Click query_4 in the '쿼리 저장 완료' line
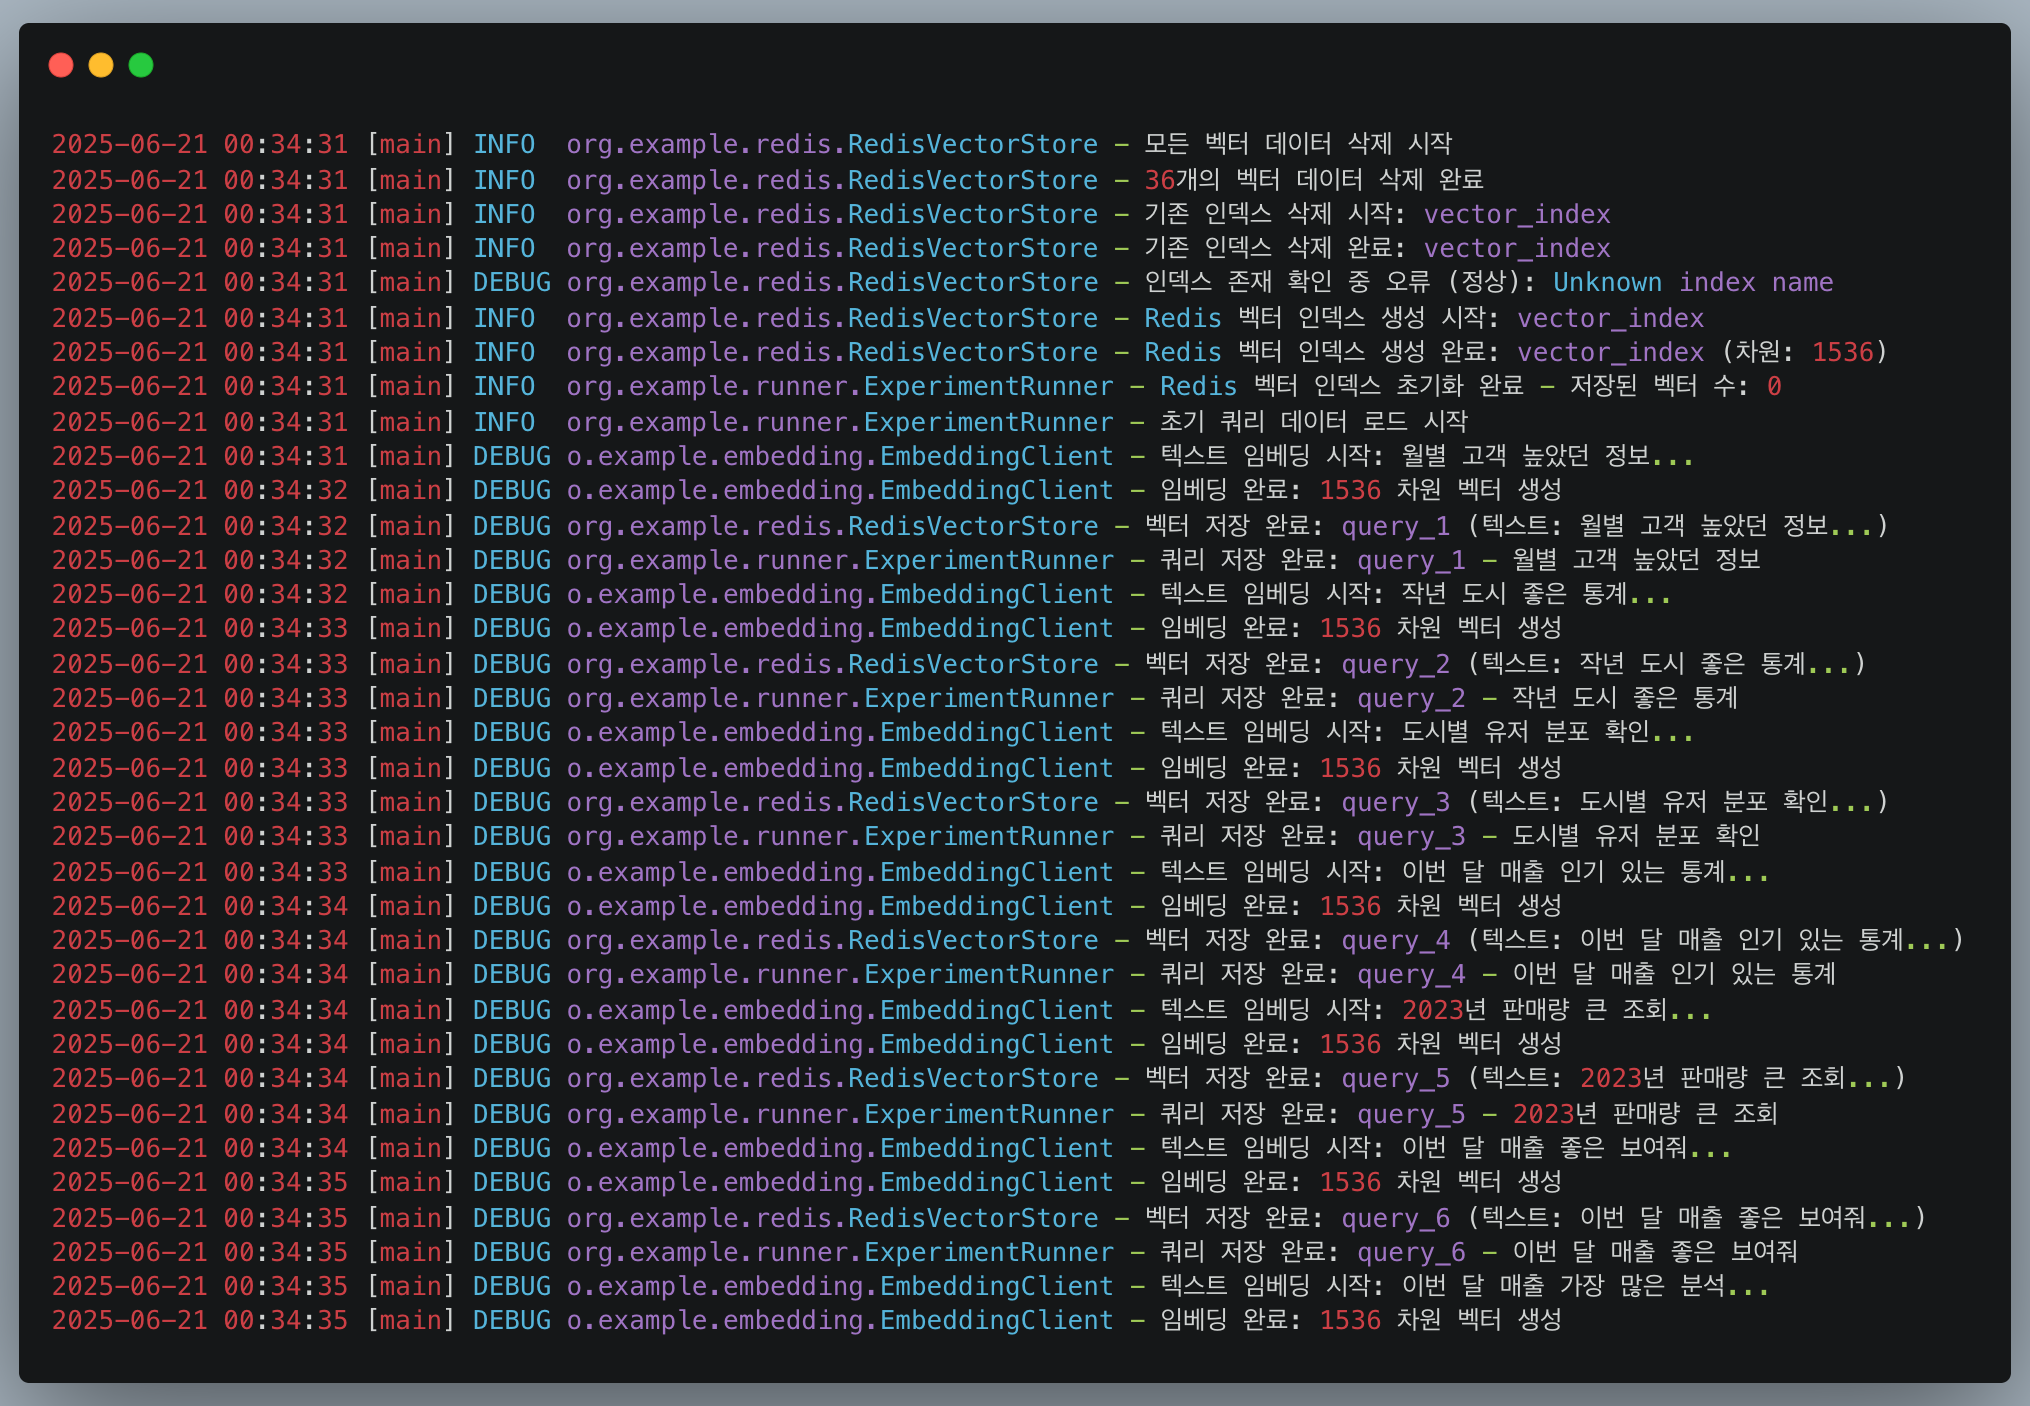This screenshot has height=1406, width=2030. pos(1410,974)
